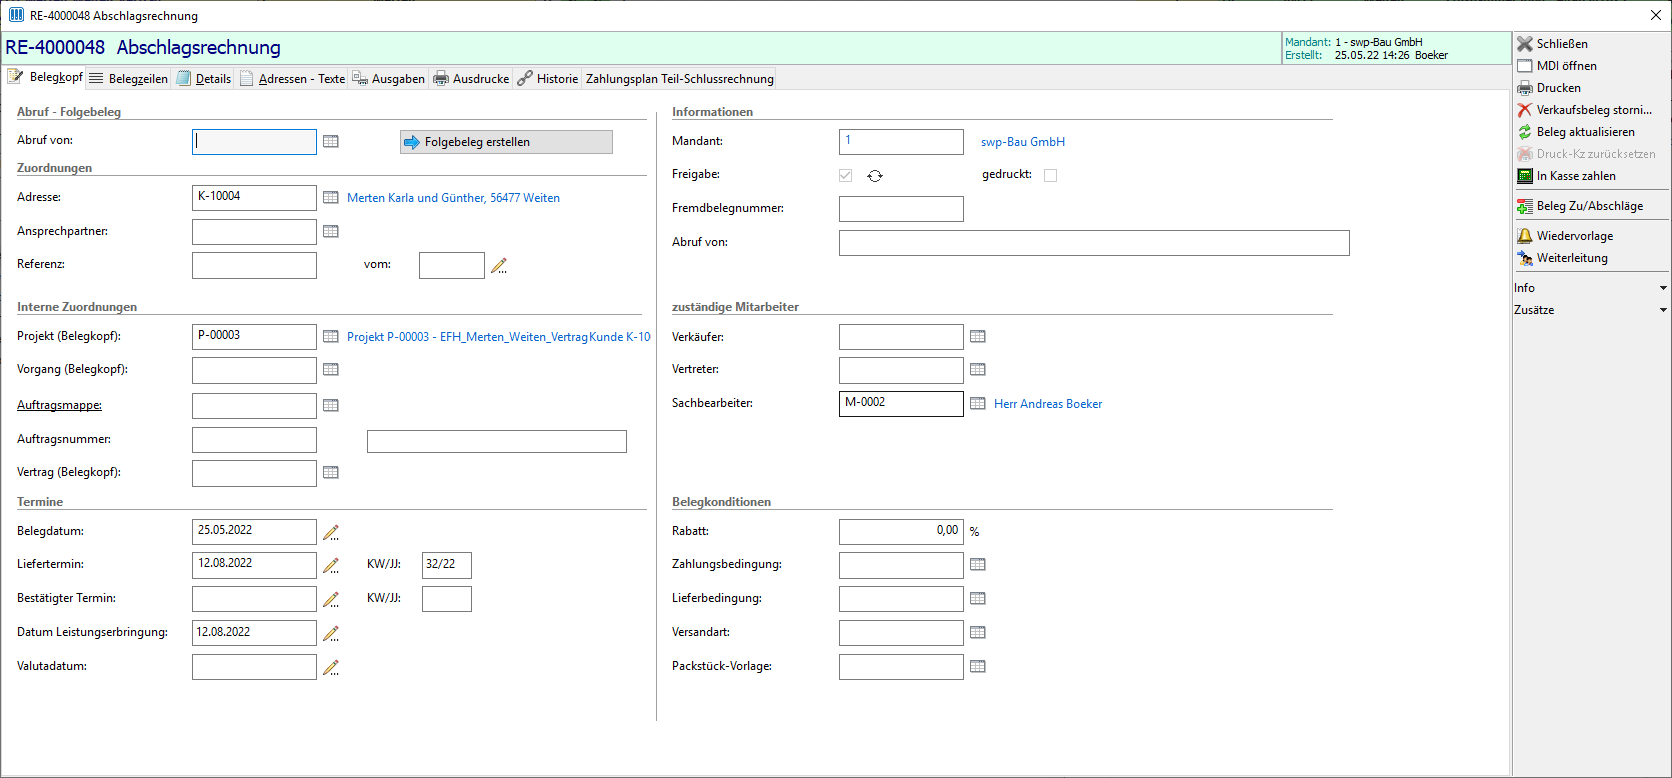
Task: Open the Ausdrucke tab
Action: click(x=471, y=79)
